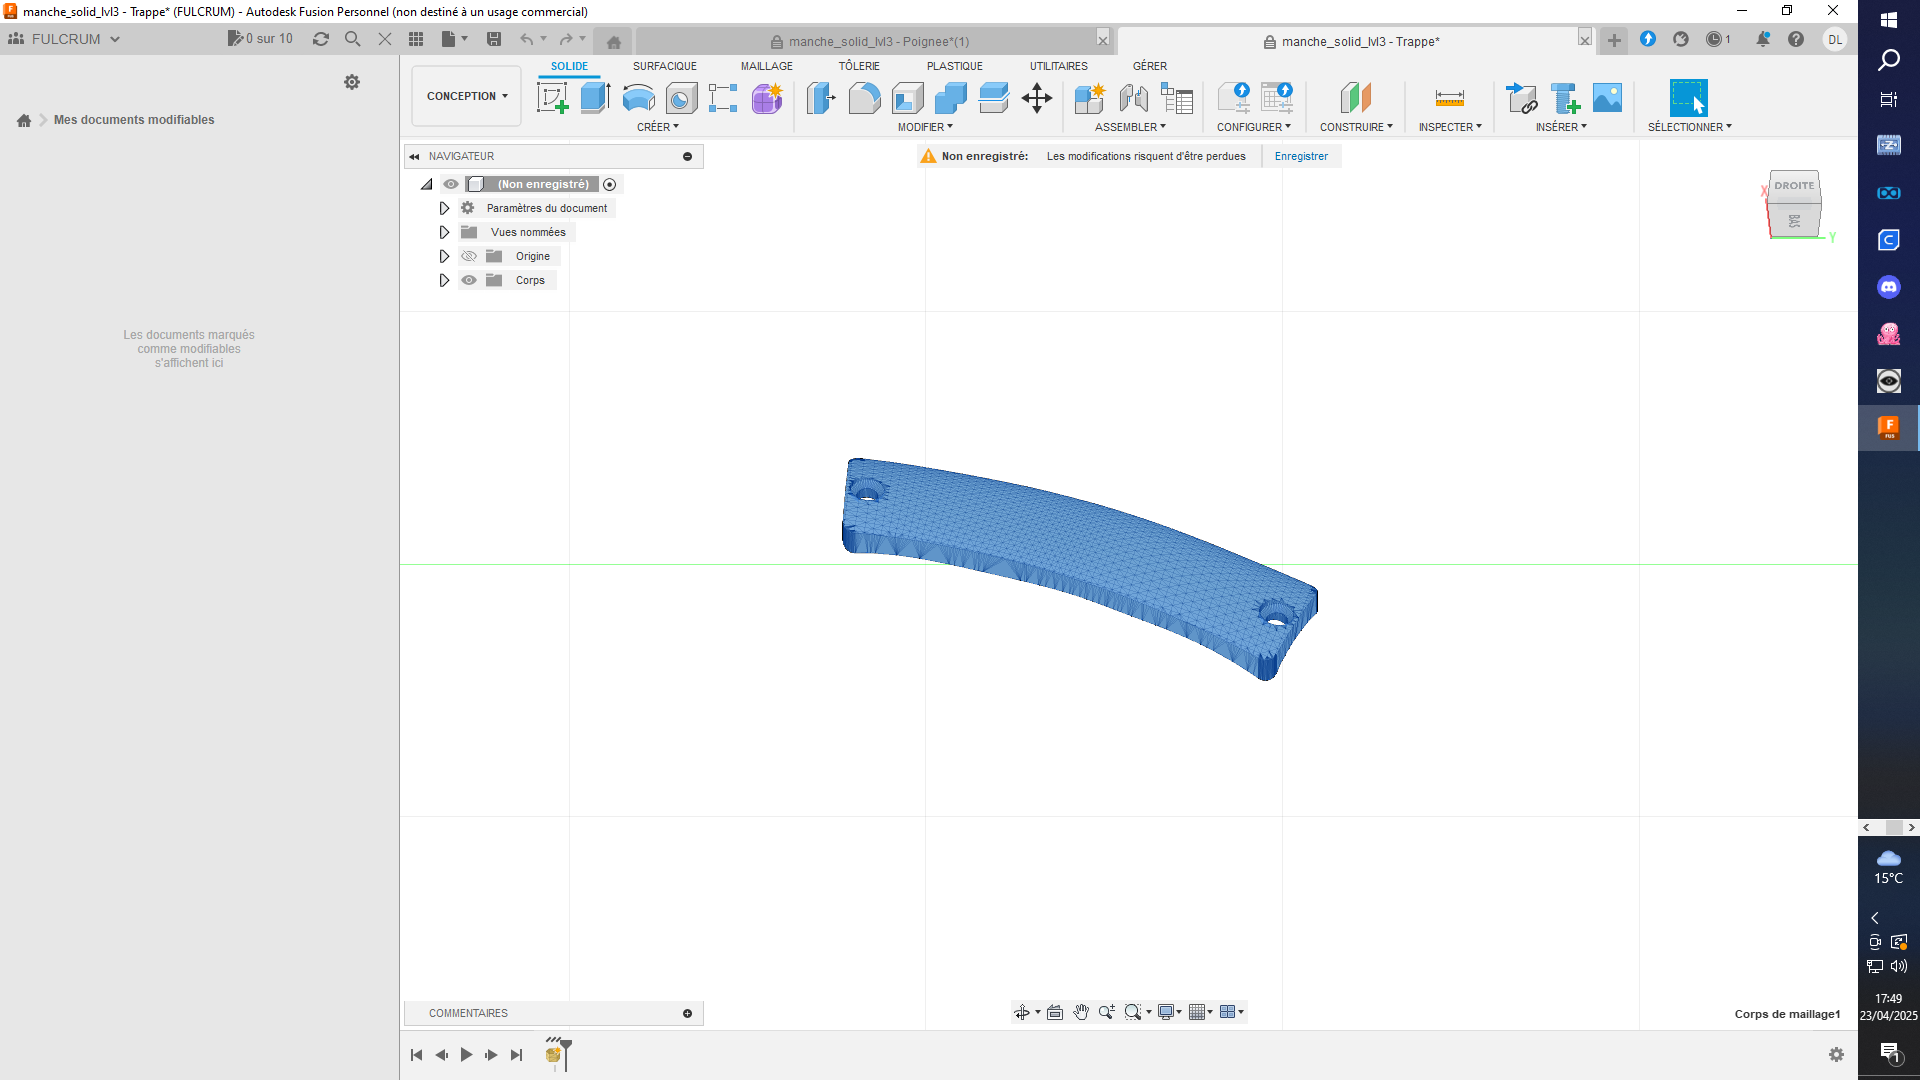The width and height of the screenshot is (1920, 1080).
Task: Select the Offset Face tool
Action: coord(994,98)
